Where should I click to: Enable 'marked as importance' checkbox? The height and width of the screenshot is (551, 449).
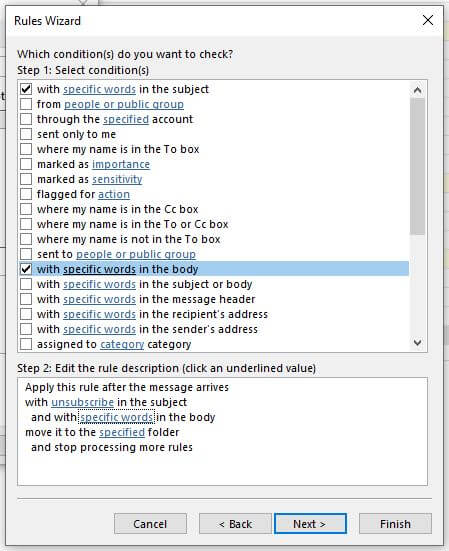[26, 164]
